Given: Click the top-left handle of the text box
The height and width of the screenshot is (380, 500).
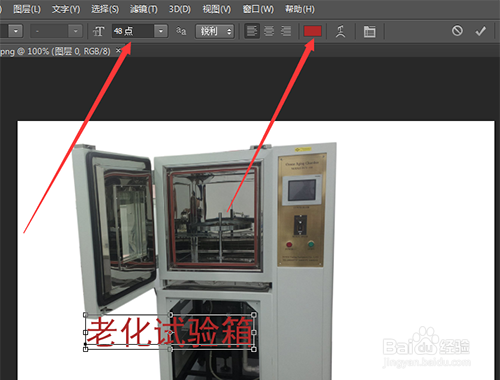Looking at the screenshot, I should tap(85, 315).
